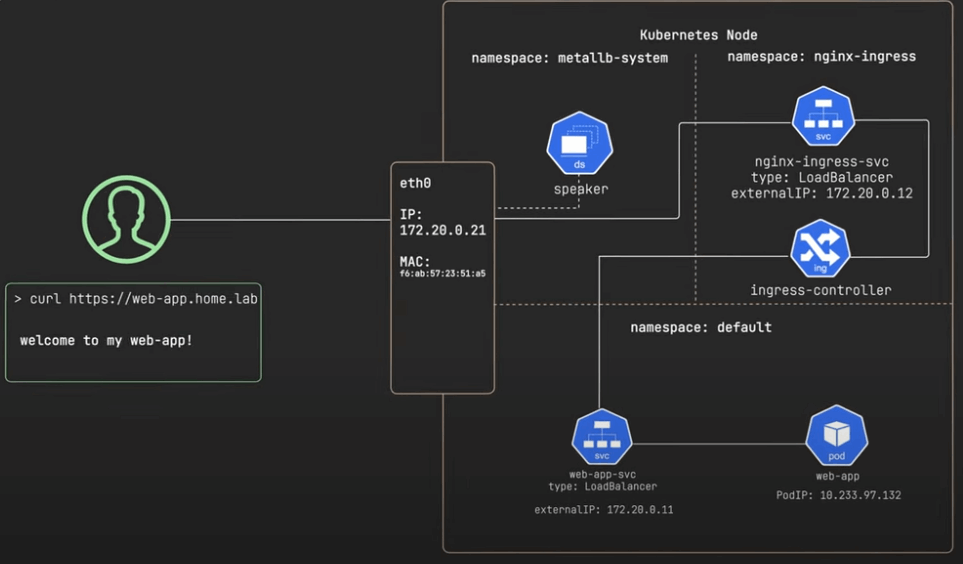Screen dimensions: 963x564
Task: Click externalIP 172.20.0.12 text
Action: click(x=821, y=193)
